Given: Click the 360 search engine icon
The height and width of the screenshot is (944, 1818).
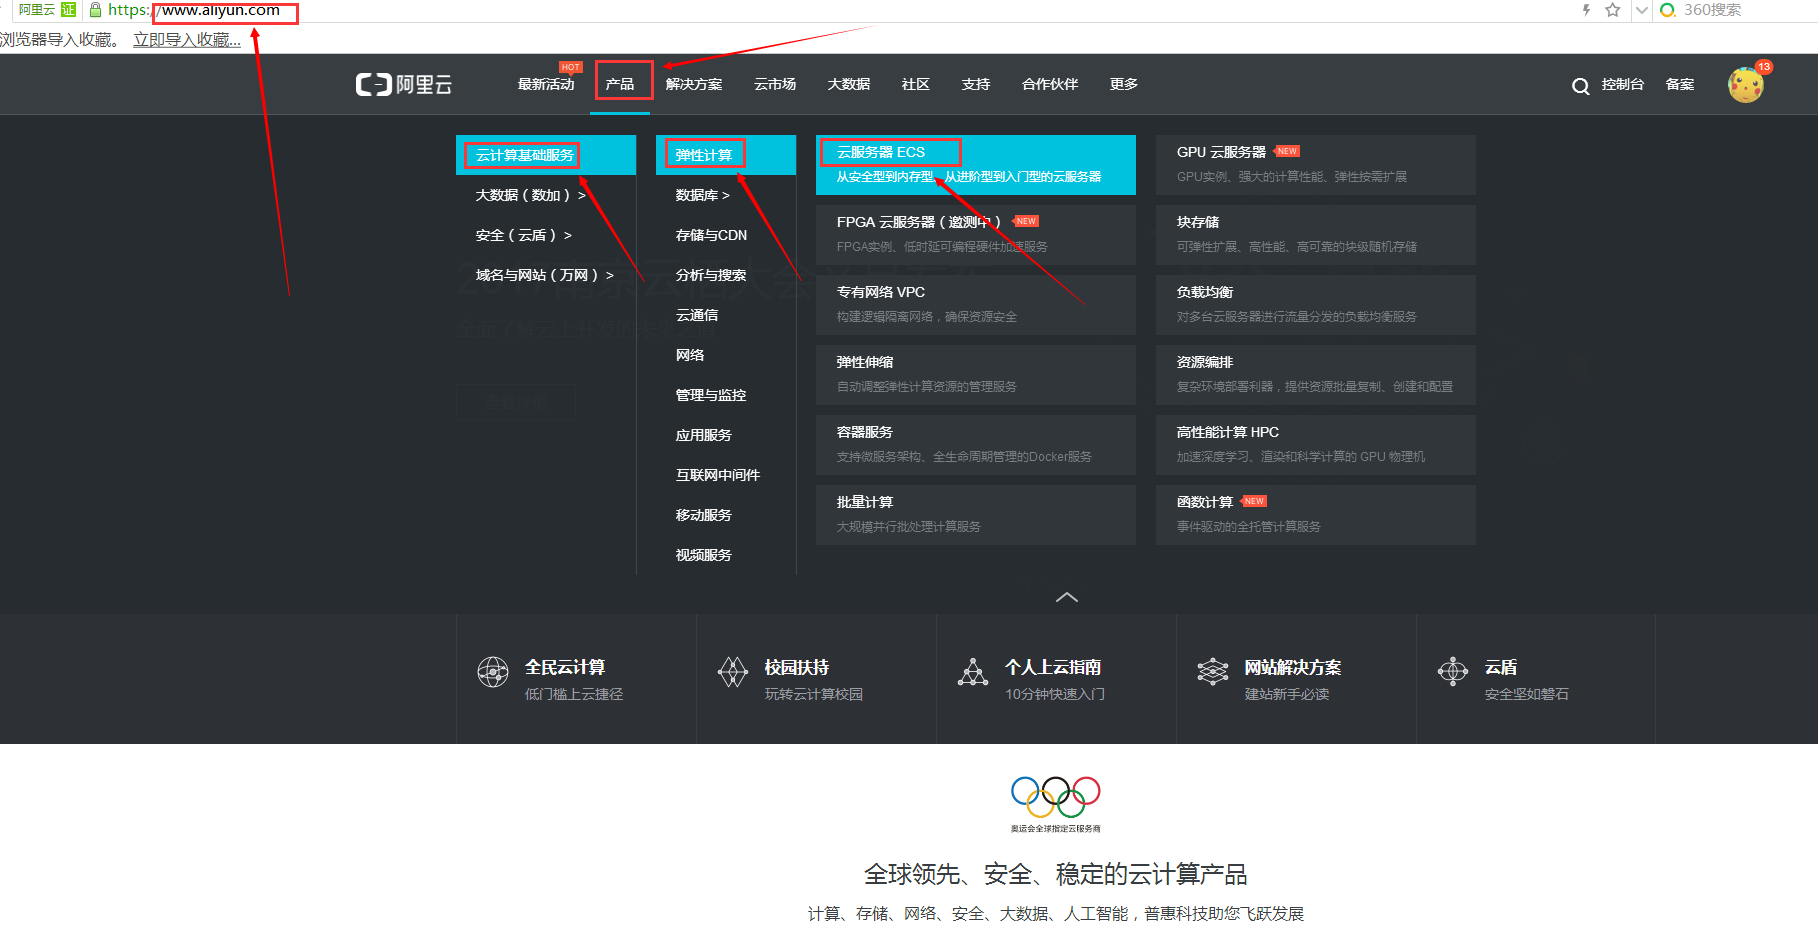Looking at the screenshot, I should pos(1667,10).
